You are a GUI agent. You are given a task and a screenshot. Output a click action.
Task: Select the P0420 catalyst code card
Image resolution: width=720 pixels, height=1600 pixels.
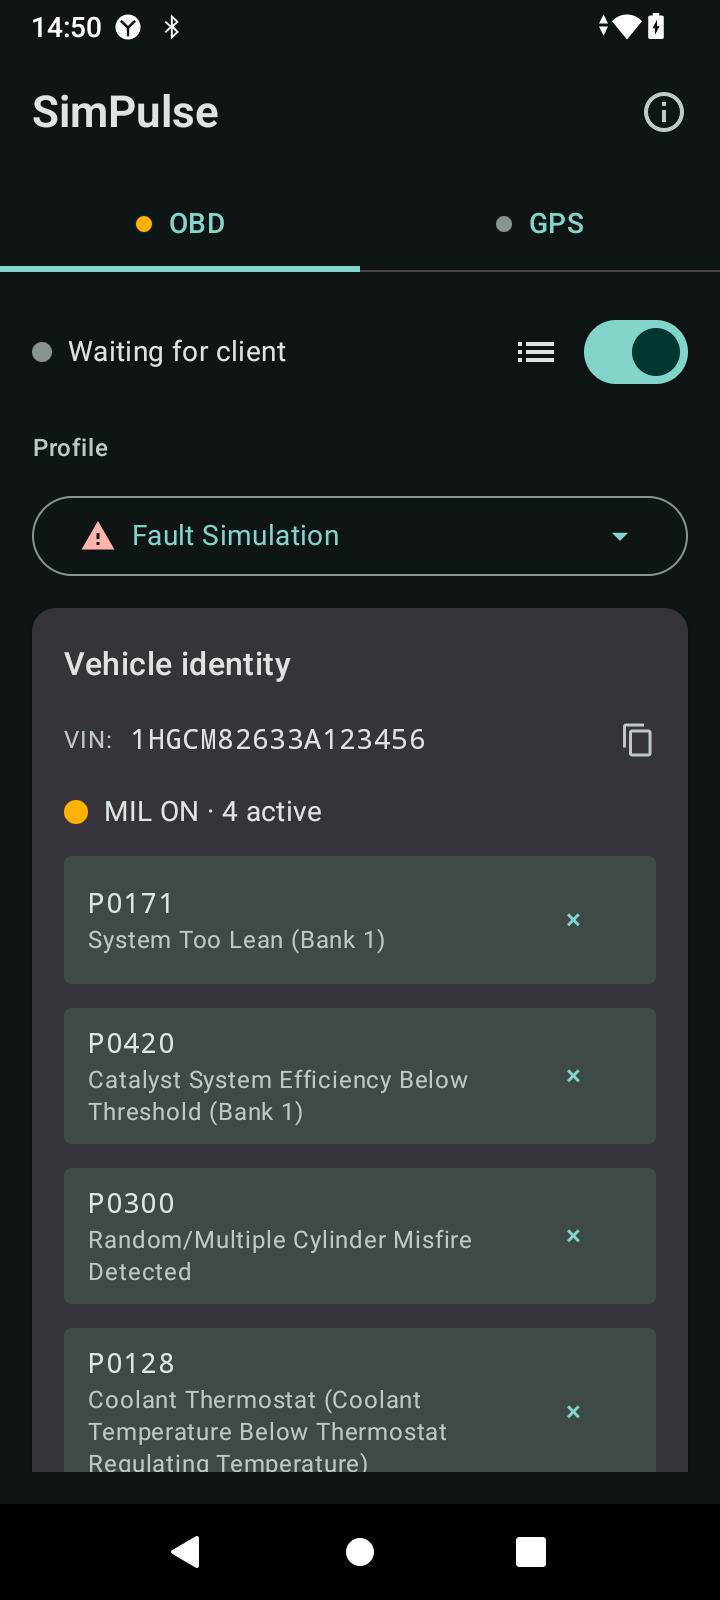(x=360, y=1076)
